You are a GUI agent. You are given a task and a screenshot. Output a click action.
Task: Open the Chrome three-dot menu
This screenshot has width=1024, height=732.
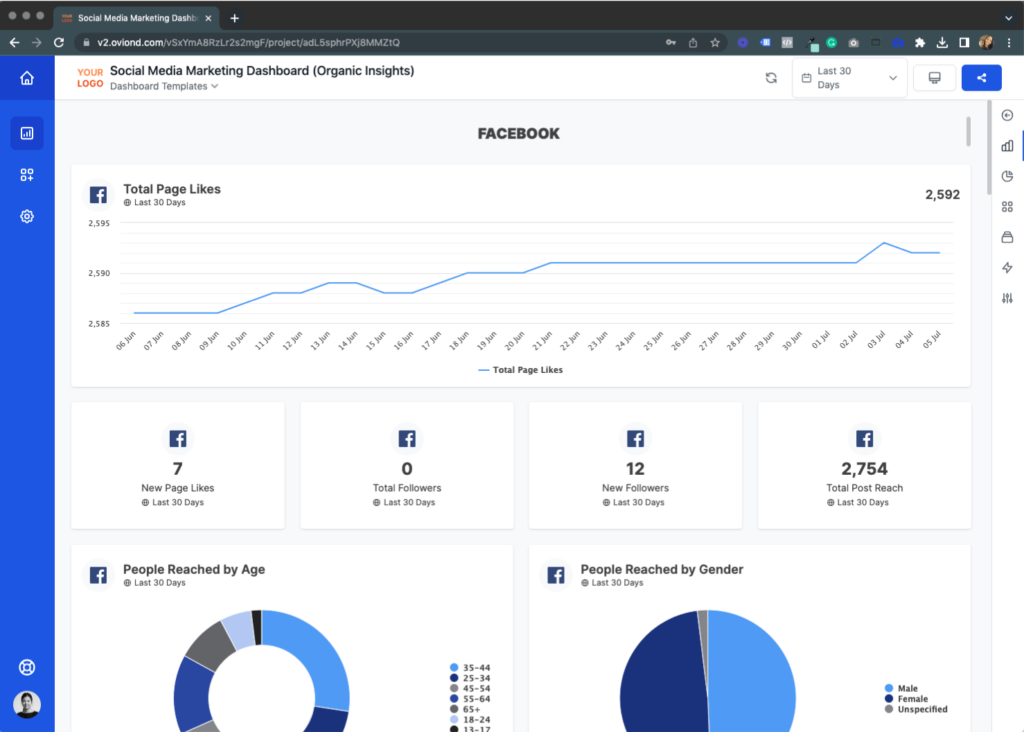click(x=1009, y=42)
